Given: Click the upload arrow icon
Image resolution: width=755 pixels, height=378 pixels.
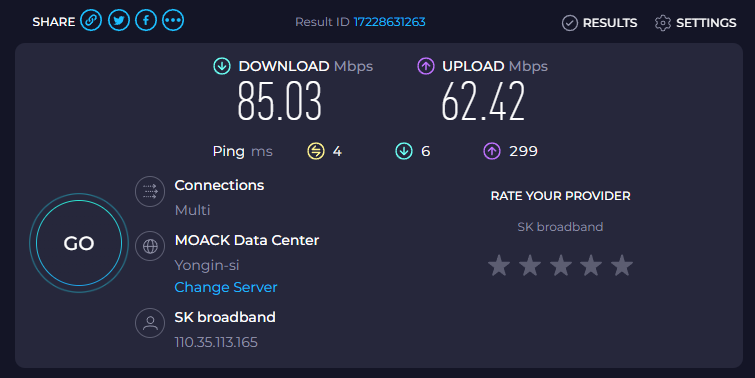Looking at the screenshot, I should pyautogui.click(x=426, y=66).
